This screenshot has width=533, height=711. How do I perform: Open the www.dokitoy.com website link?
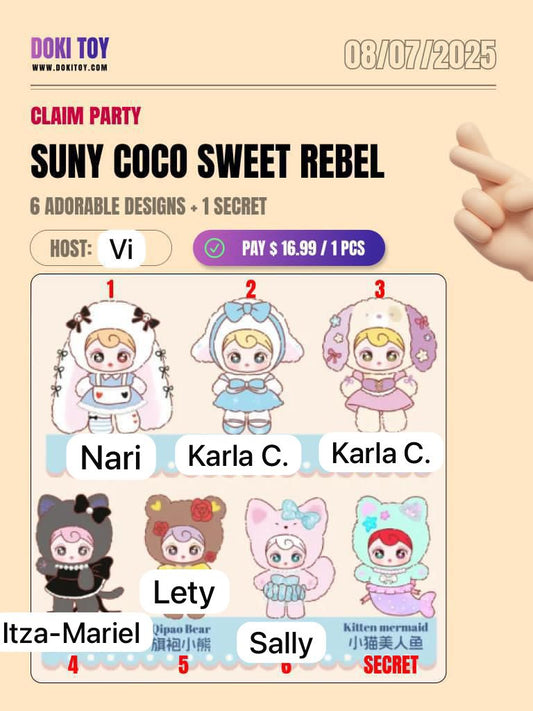(x=70, y=68)
